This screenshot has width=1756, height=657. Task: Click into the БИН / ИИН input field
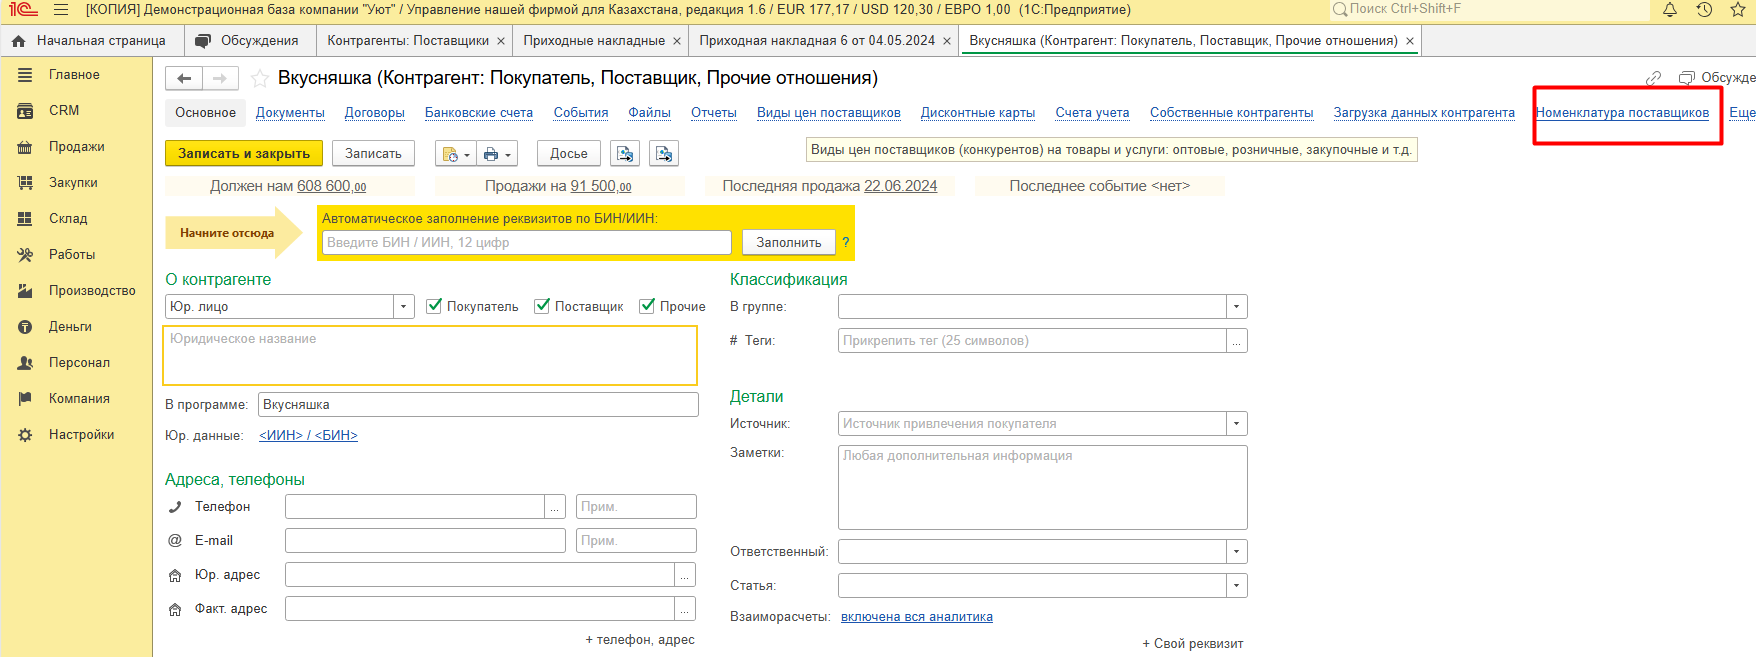526,243
